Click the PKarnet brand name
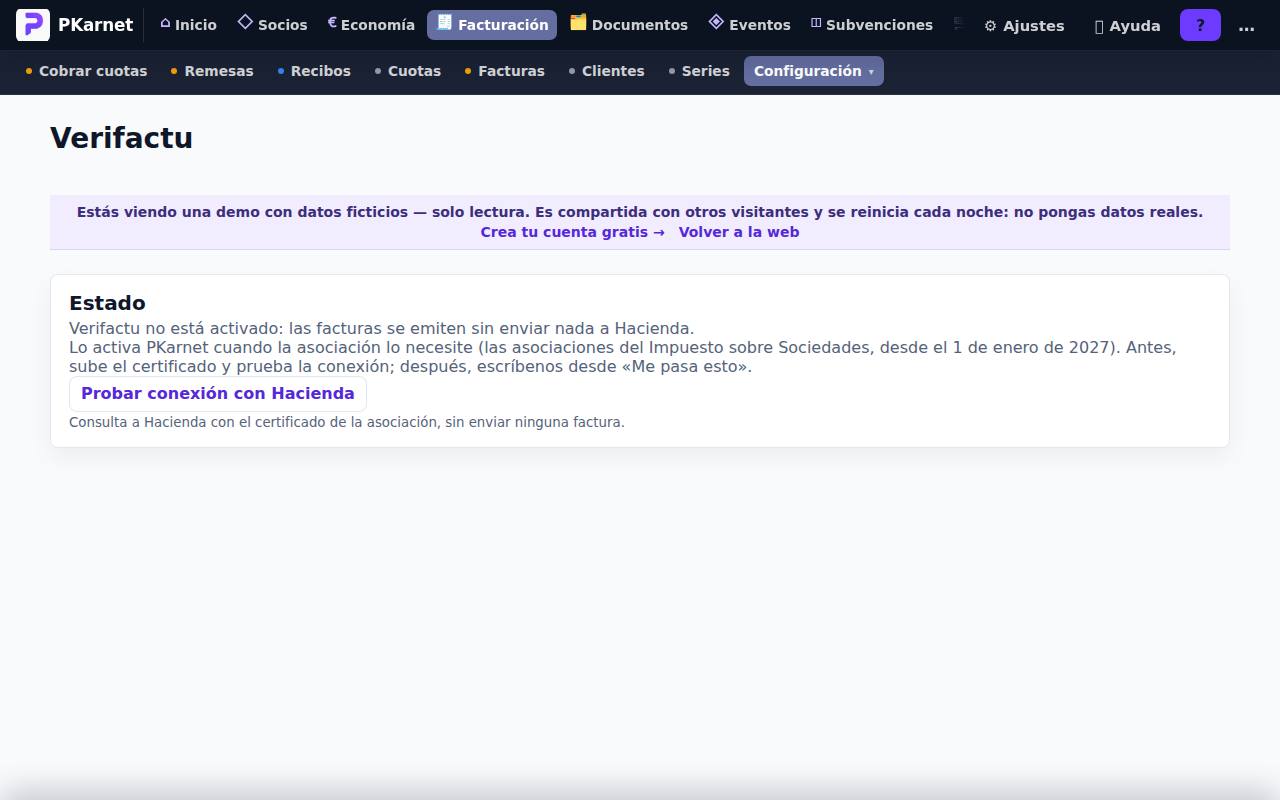This screenshot has height=800, width=1280. pyautogui.click(x=95, y=25)
